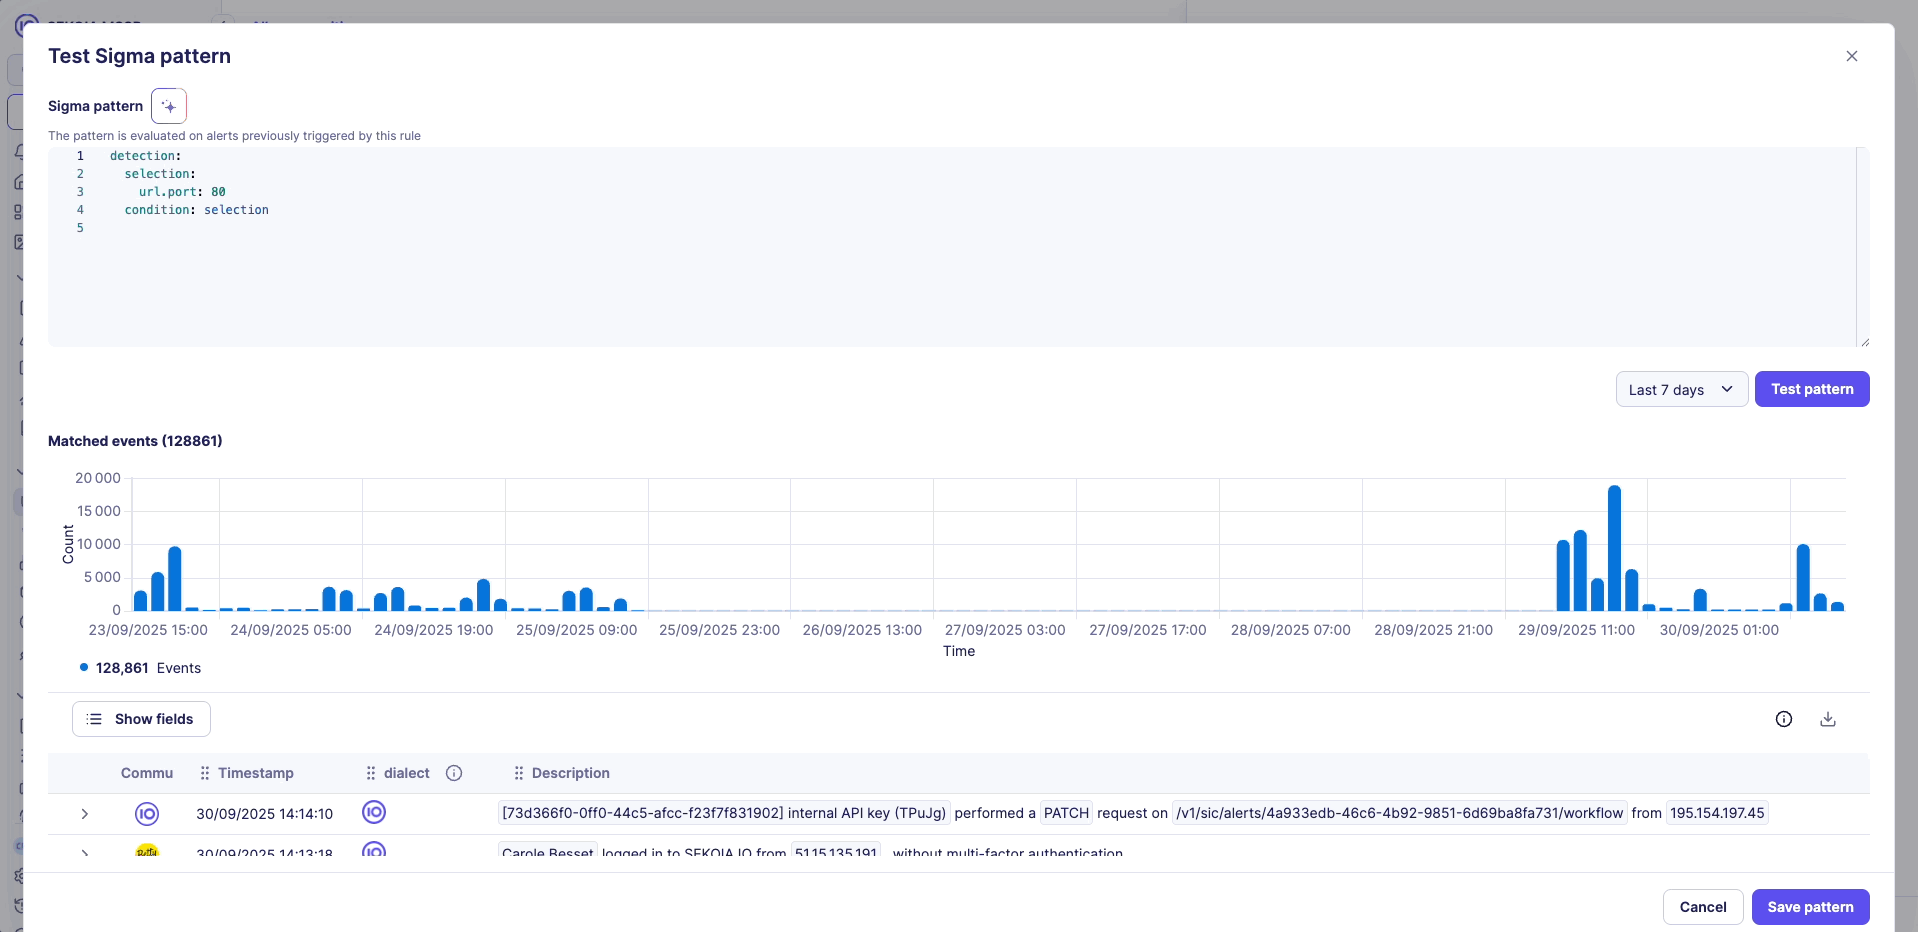Cancel the Sigma pattern test
This screenshot has width=1918, height=932.
click(x=1702, y=907)
